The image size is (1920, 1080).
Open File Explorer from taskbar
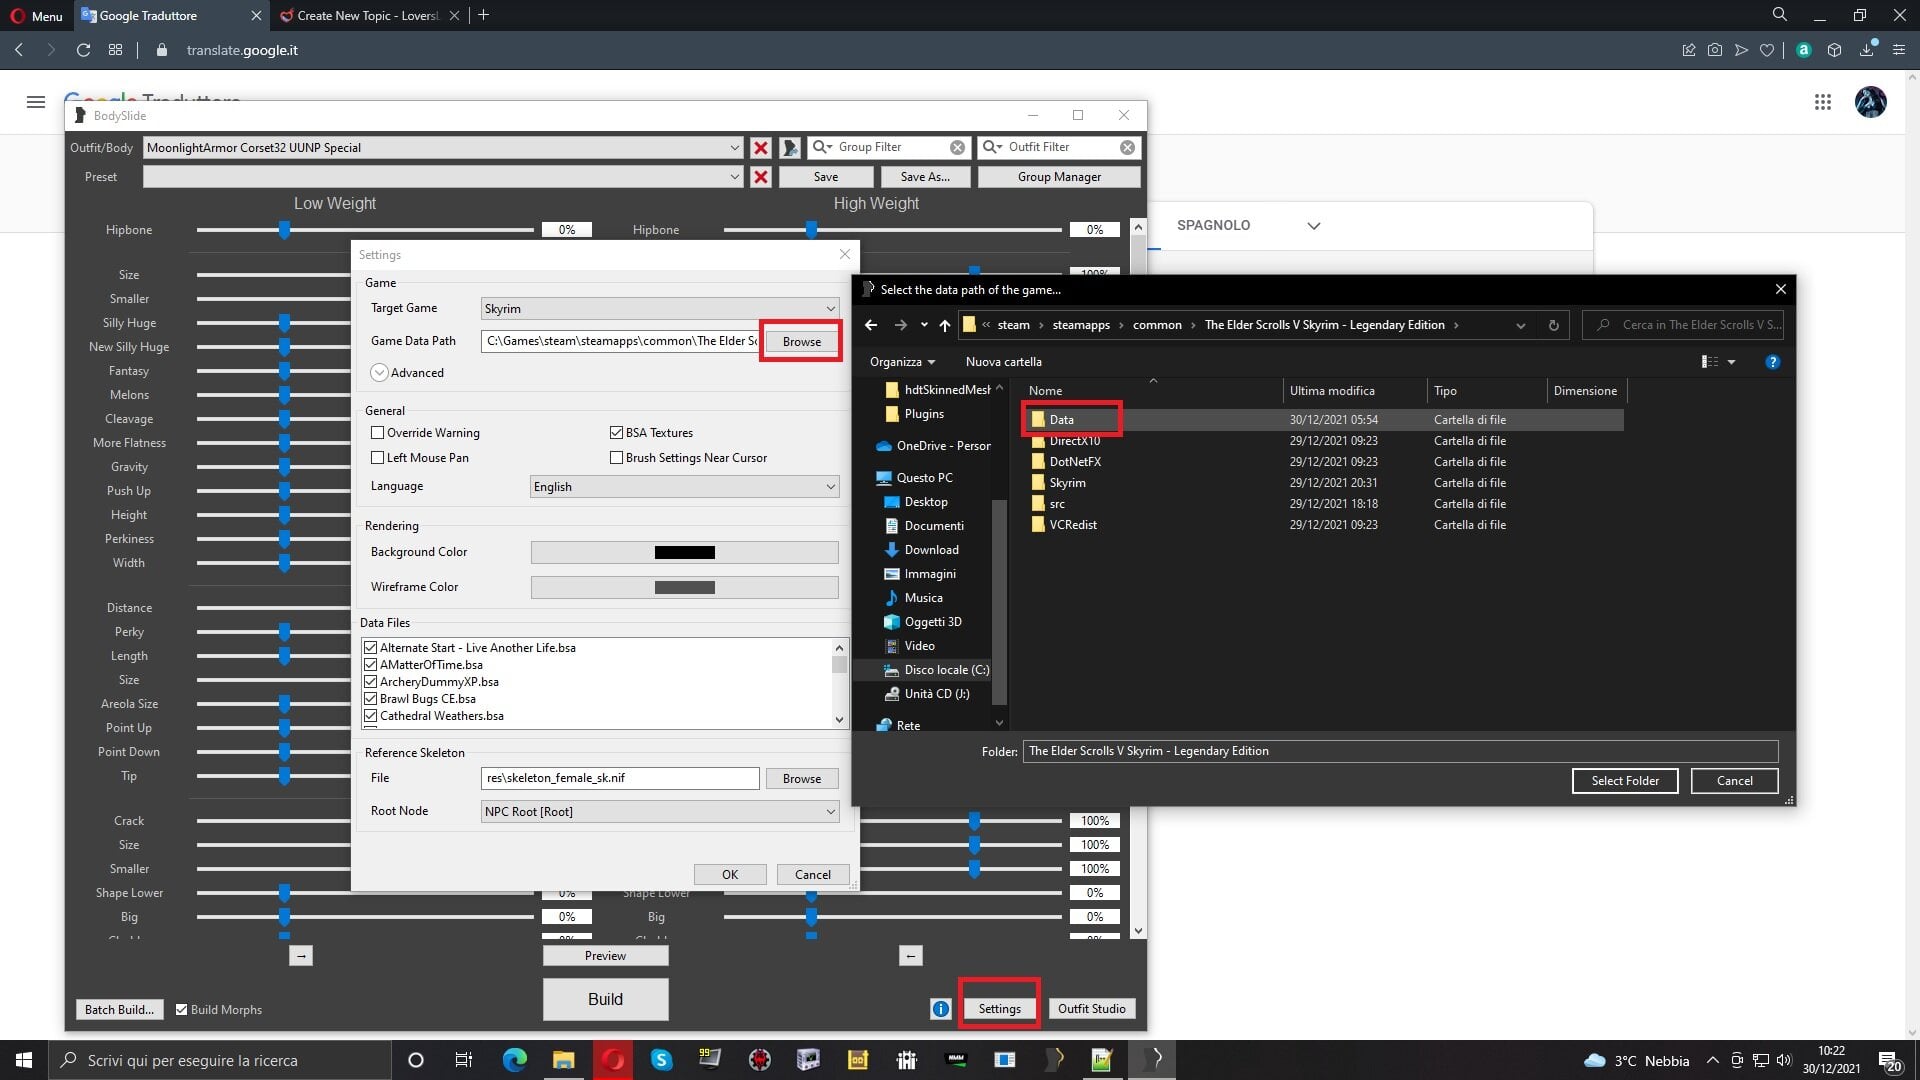click(x=563, y=1060)
